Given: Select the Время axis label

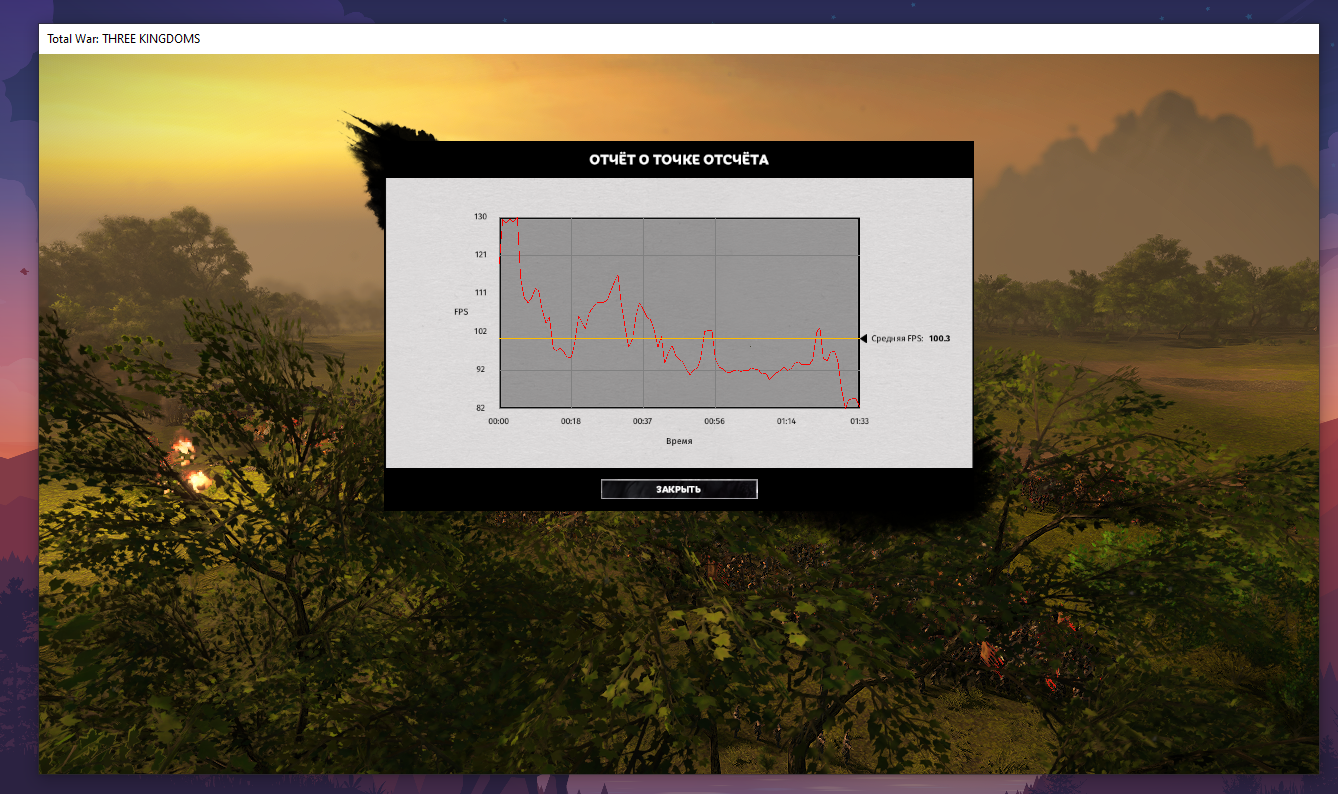Looking at the screenshot, I should (679, 441).
